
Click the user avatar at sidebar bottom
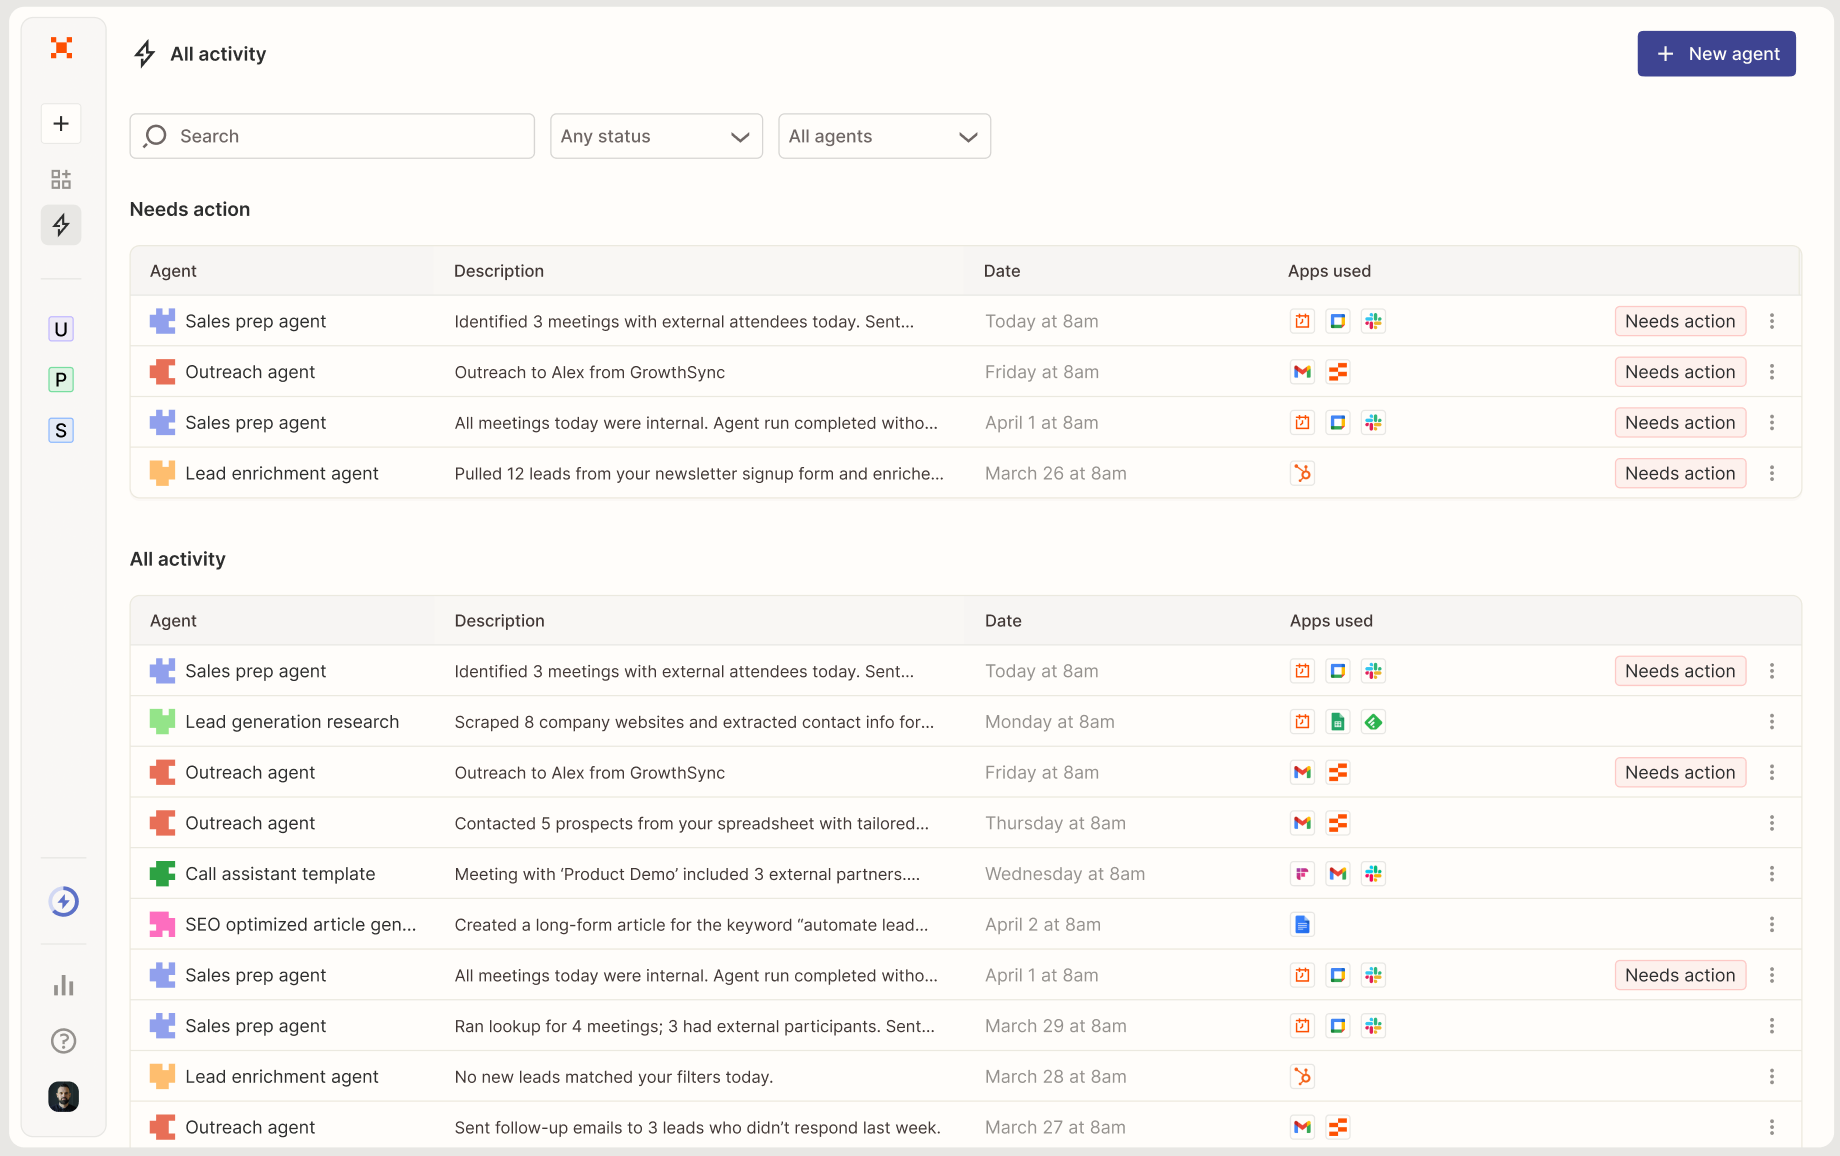click(63, 1097)
